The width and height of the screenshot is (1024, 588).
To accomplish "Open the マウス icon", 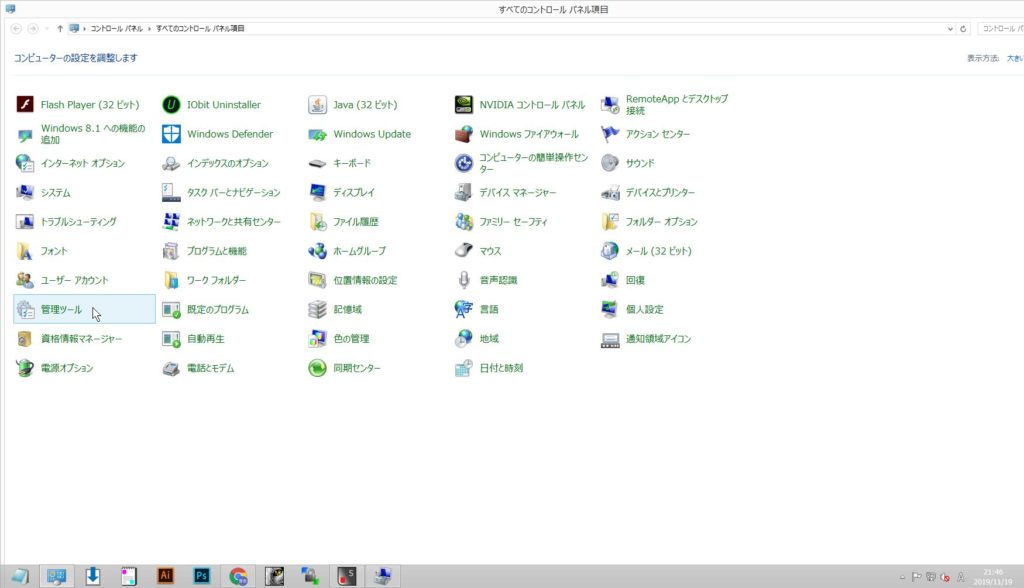I will 464,251.
